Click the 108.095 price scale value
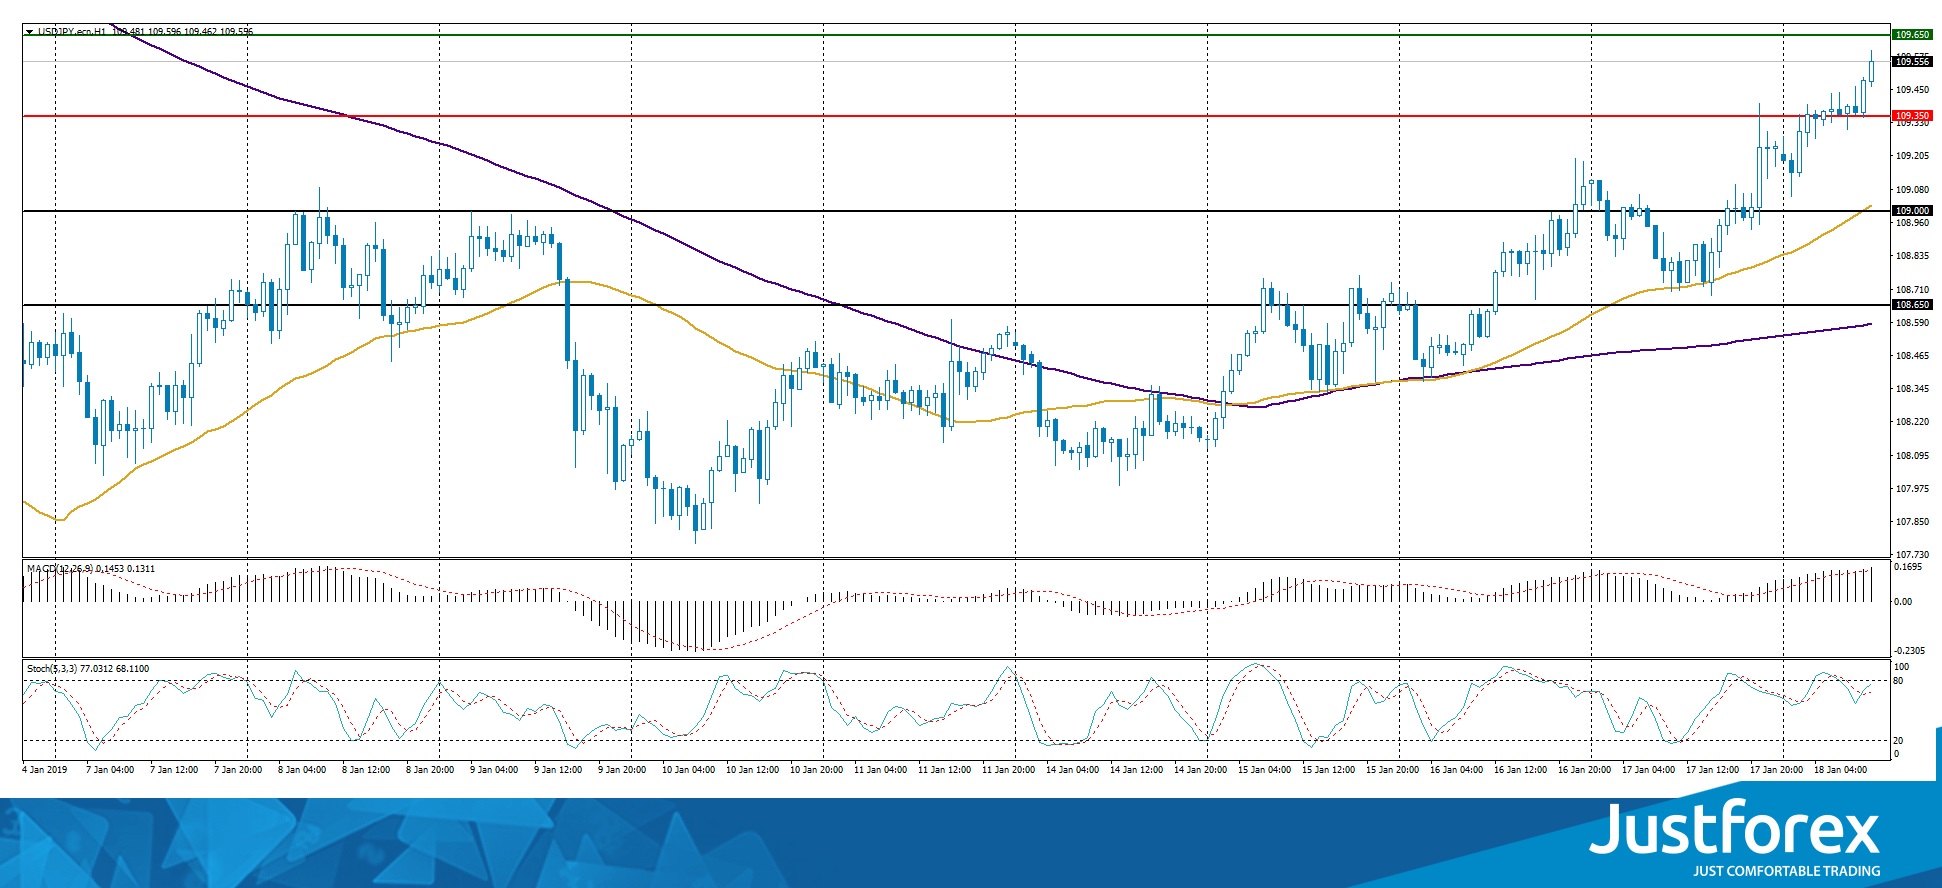1942x888 pixels. click(1912, 456)
